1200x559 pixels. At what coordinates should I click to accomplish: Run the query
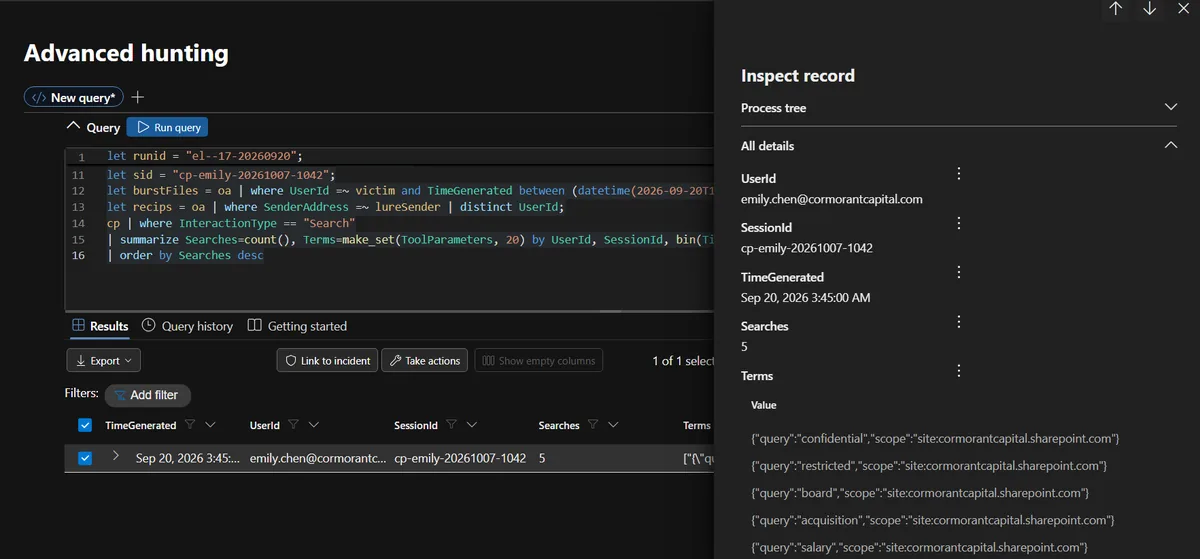coord(168,127)
